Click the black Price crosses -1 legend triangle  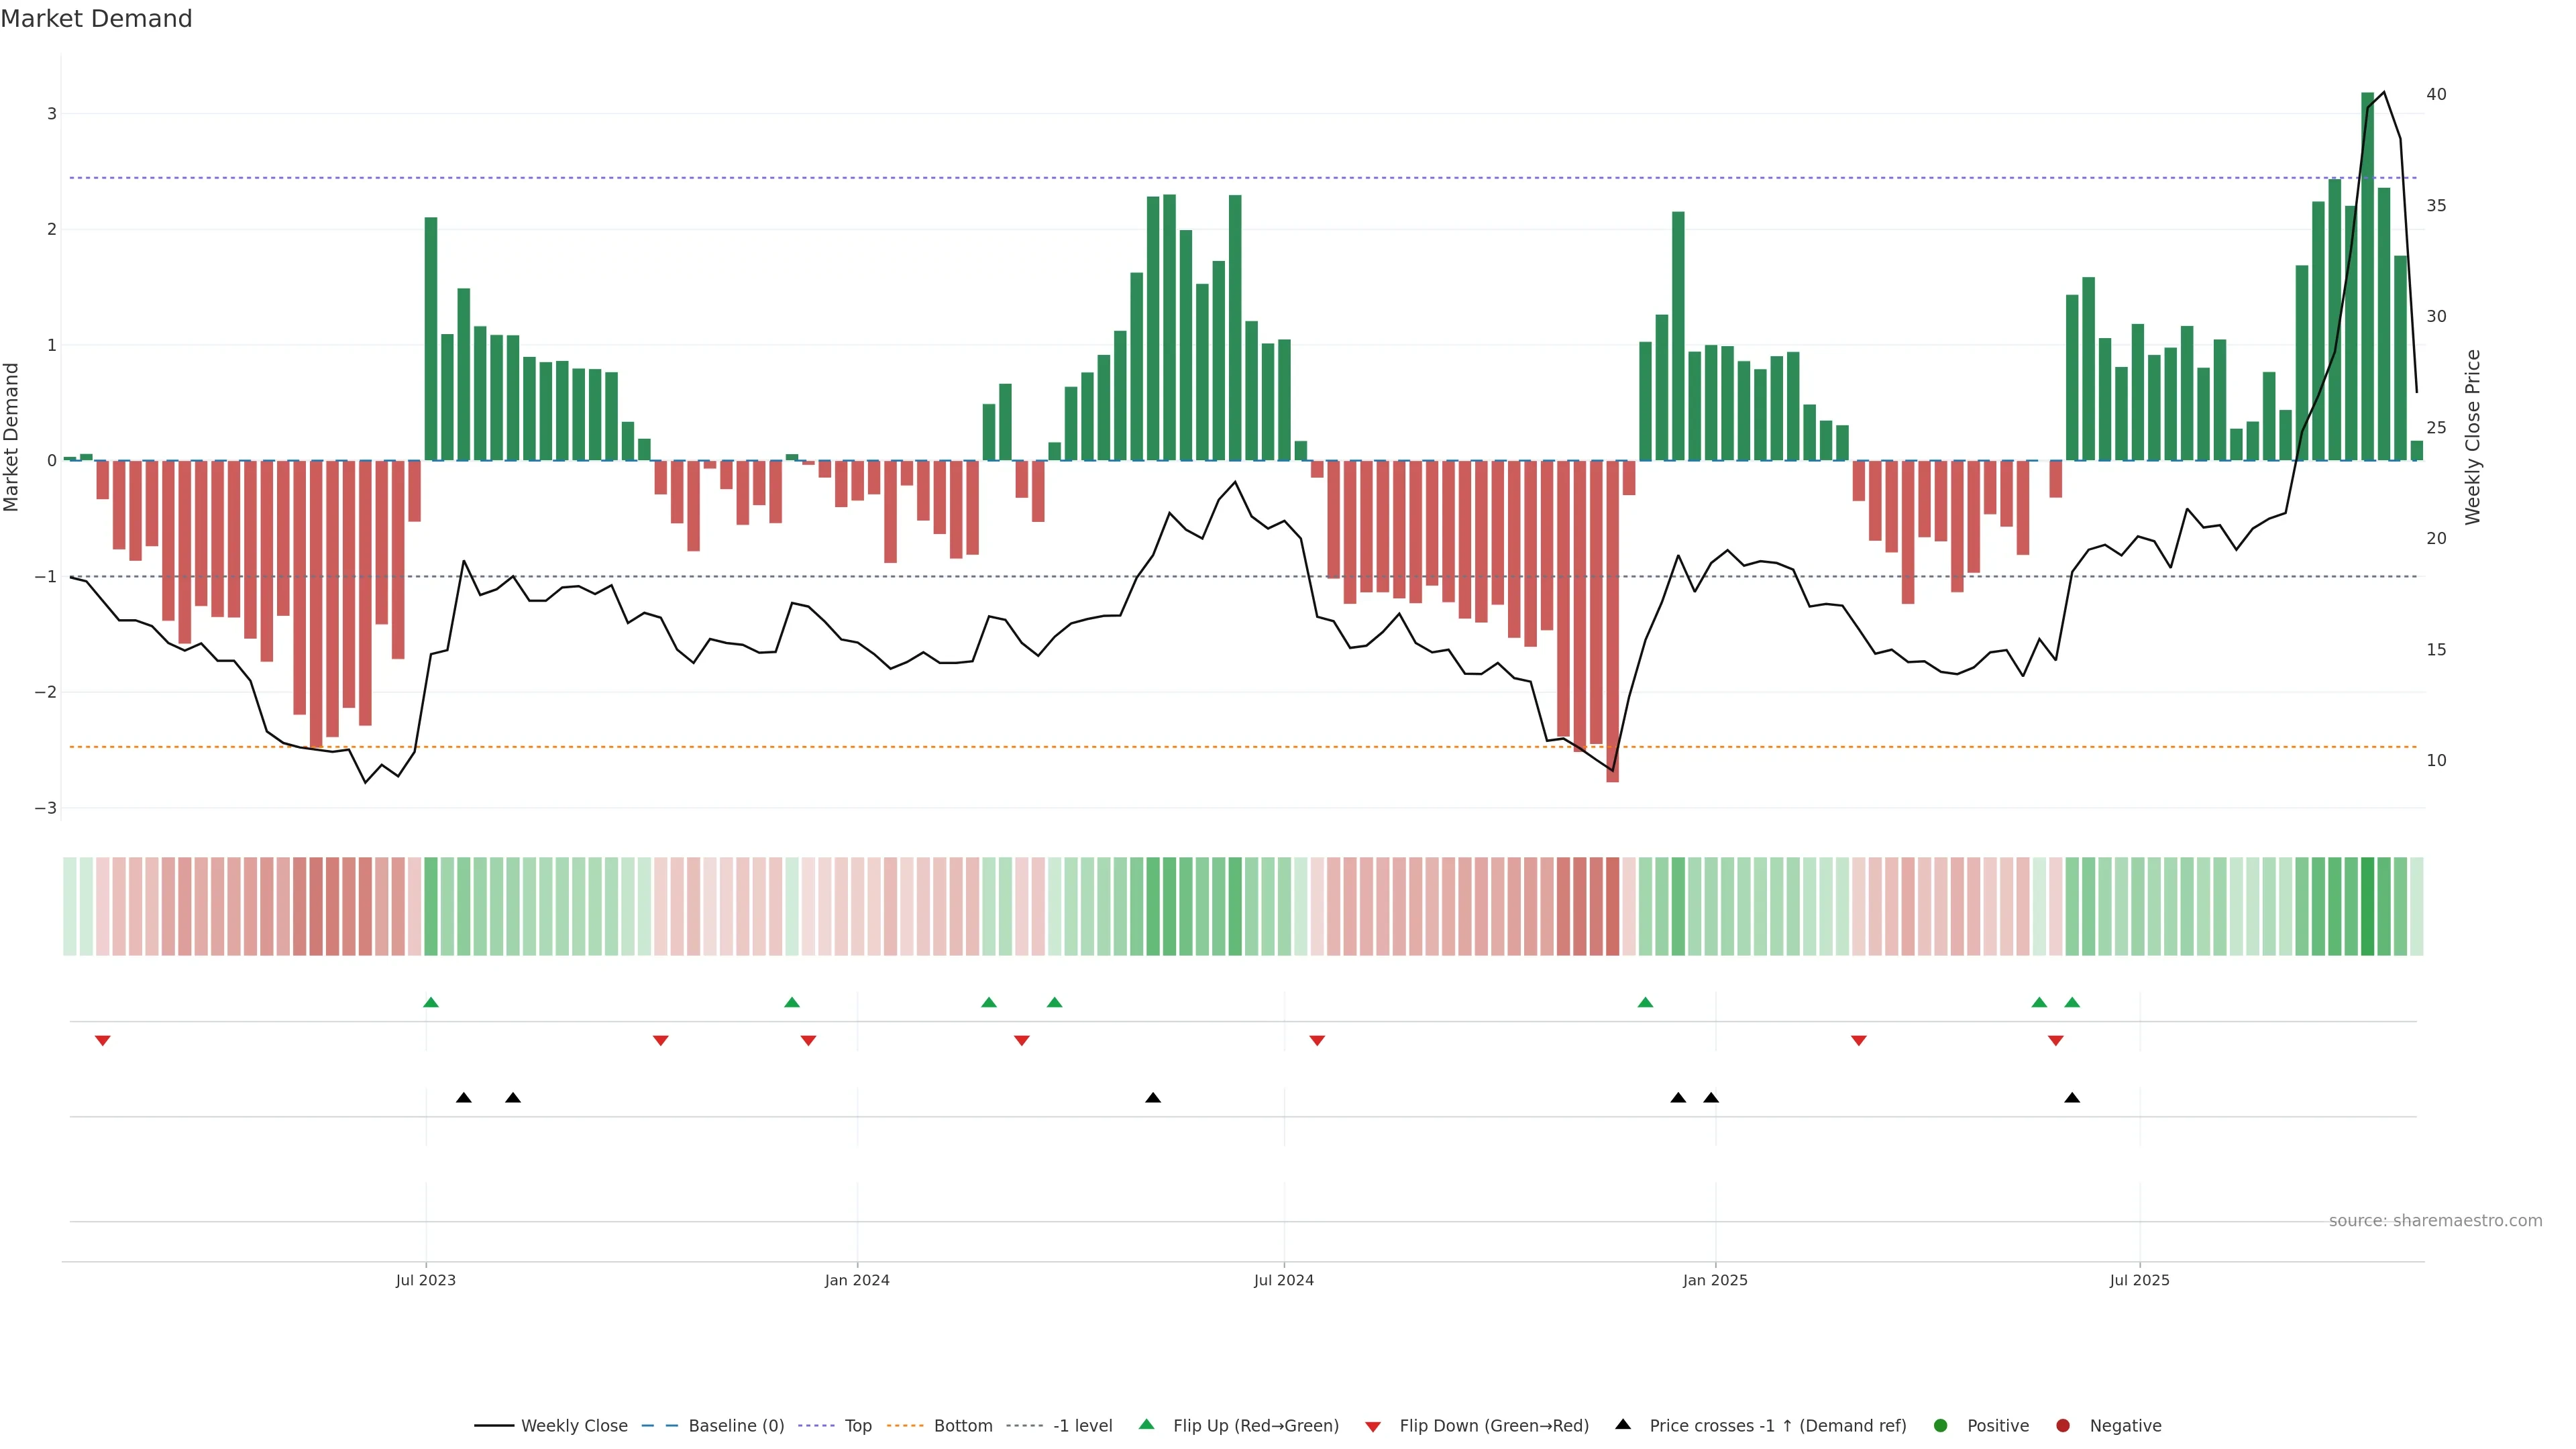point(1623,1424)
